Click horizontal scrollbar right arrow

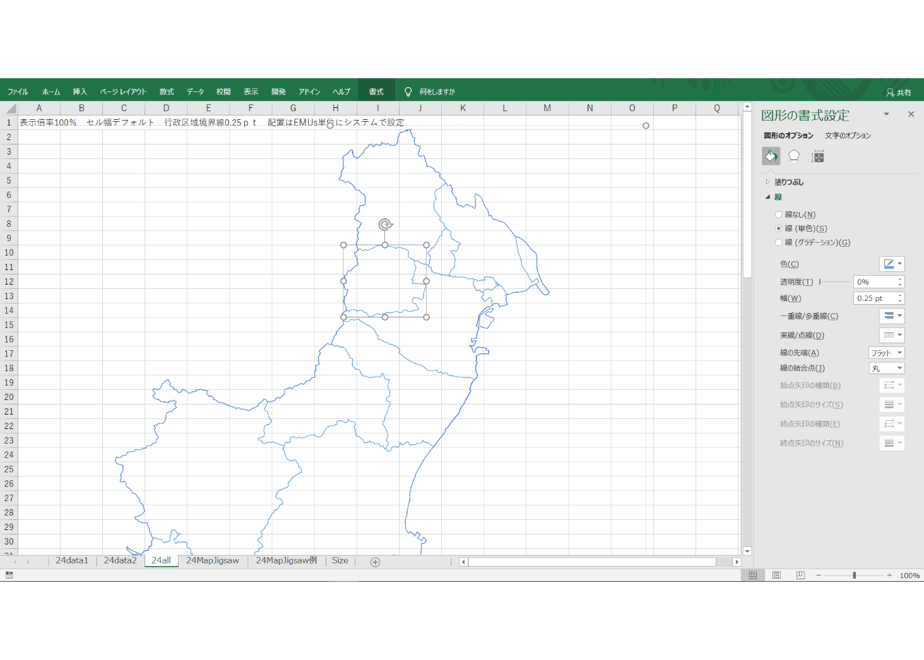(x=736, y=562)
